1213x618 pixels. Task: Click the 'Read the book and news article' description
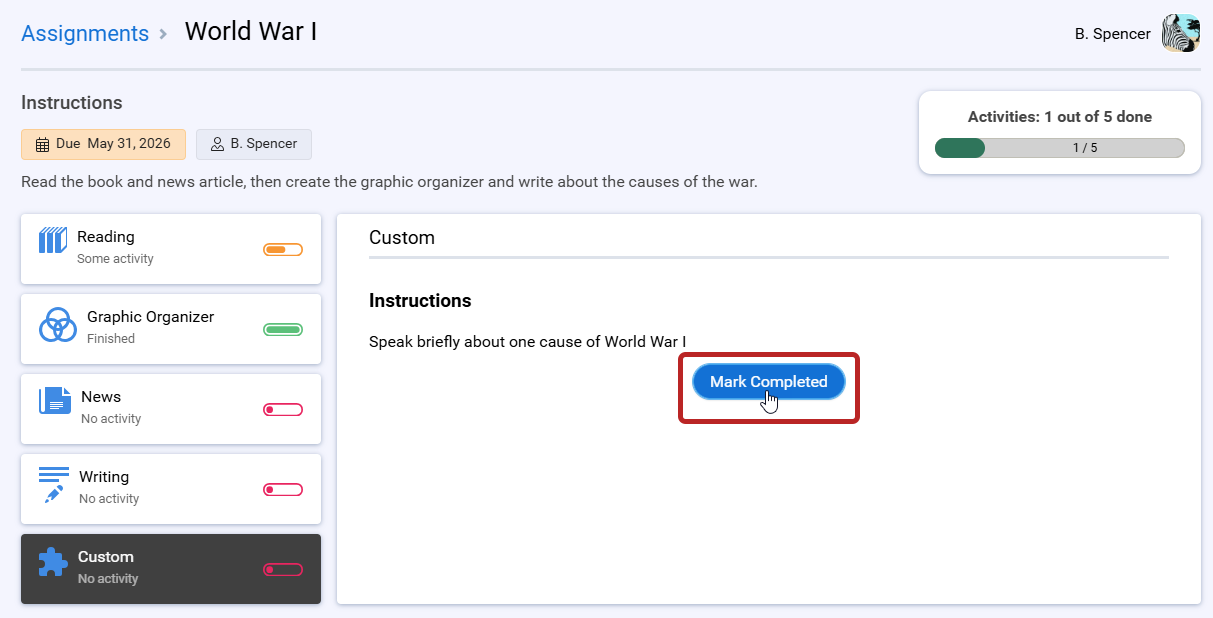tap(389, 183)
